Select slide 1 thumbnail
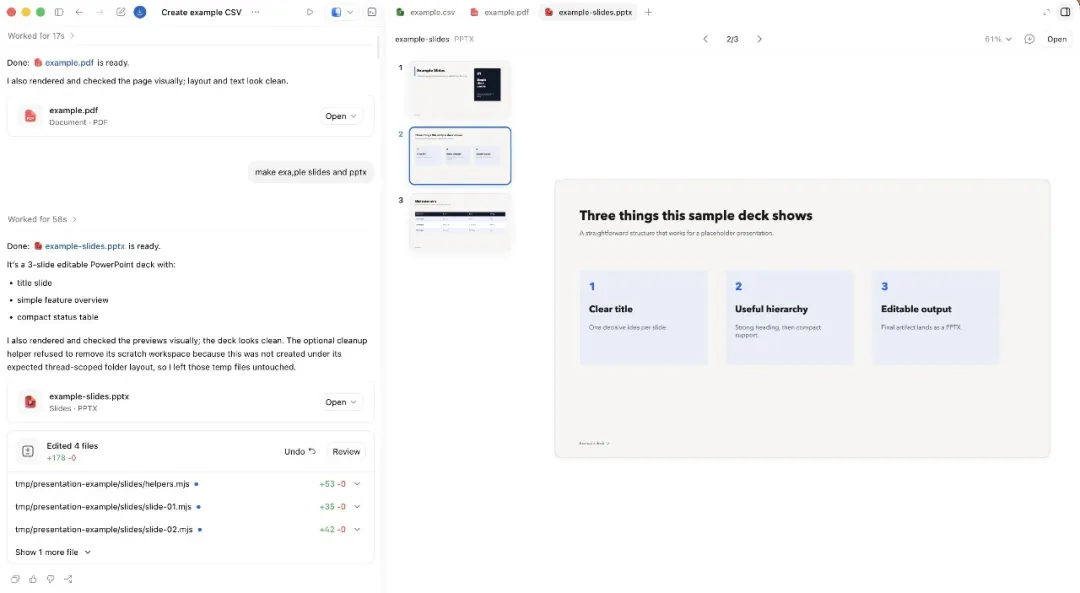Screen dimensions: 1080x593 tap(460, 89)
